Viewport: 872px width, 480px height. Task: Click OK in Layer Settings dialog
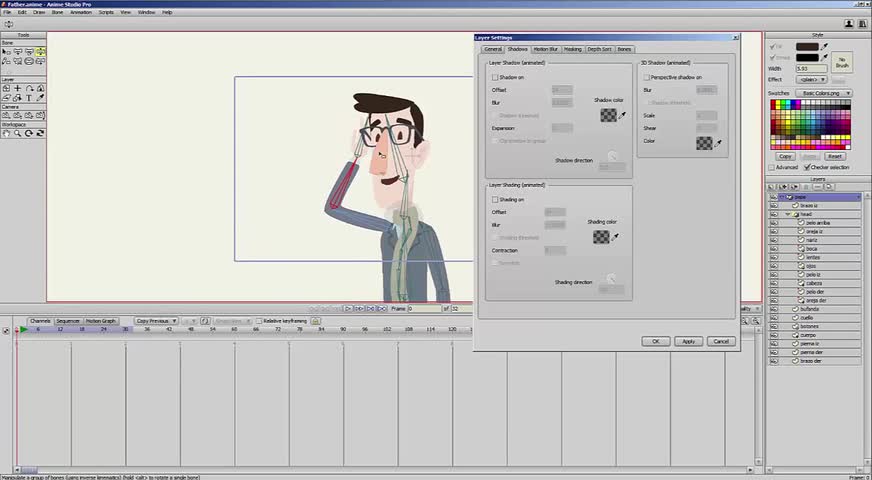coord(656,342)
